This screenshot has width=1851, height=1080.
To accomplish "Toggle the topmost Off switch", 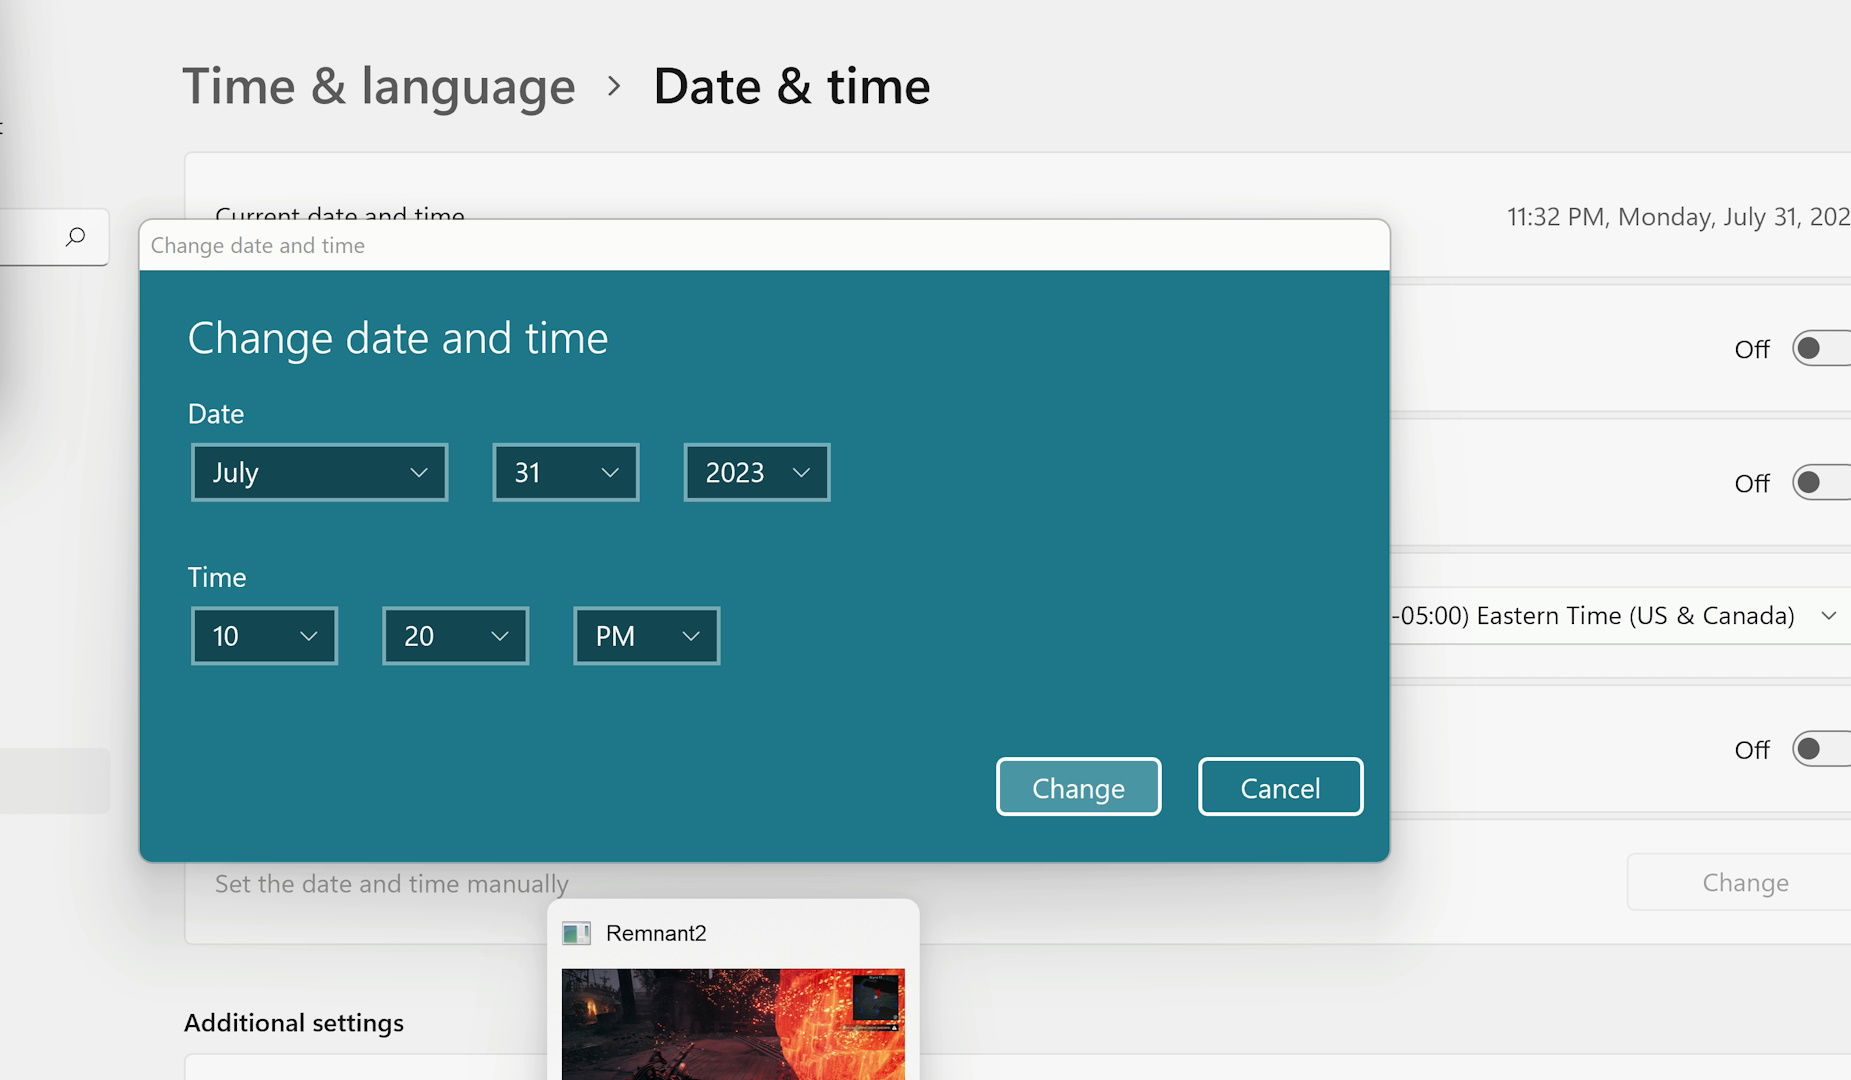I will [x=1819, y=349].
